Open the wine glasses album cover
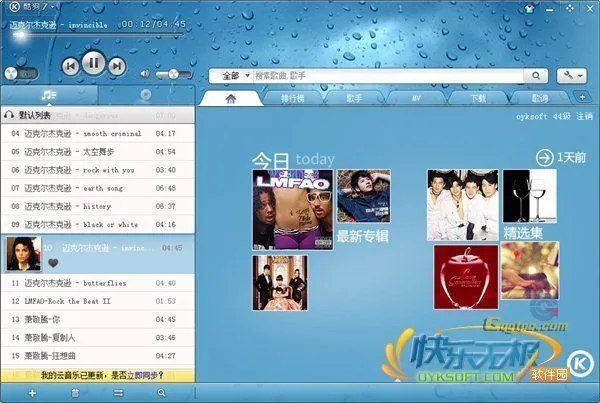The image size is (600, 403). click(x=530, y=196)
